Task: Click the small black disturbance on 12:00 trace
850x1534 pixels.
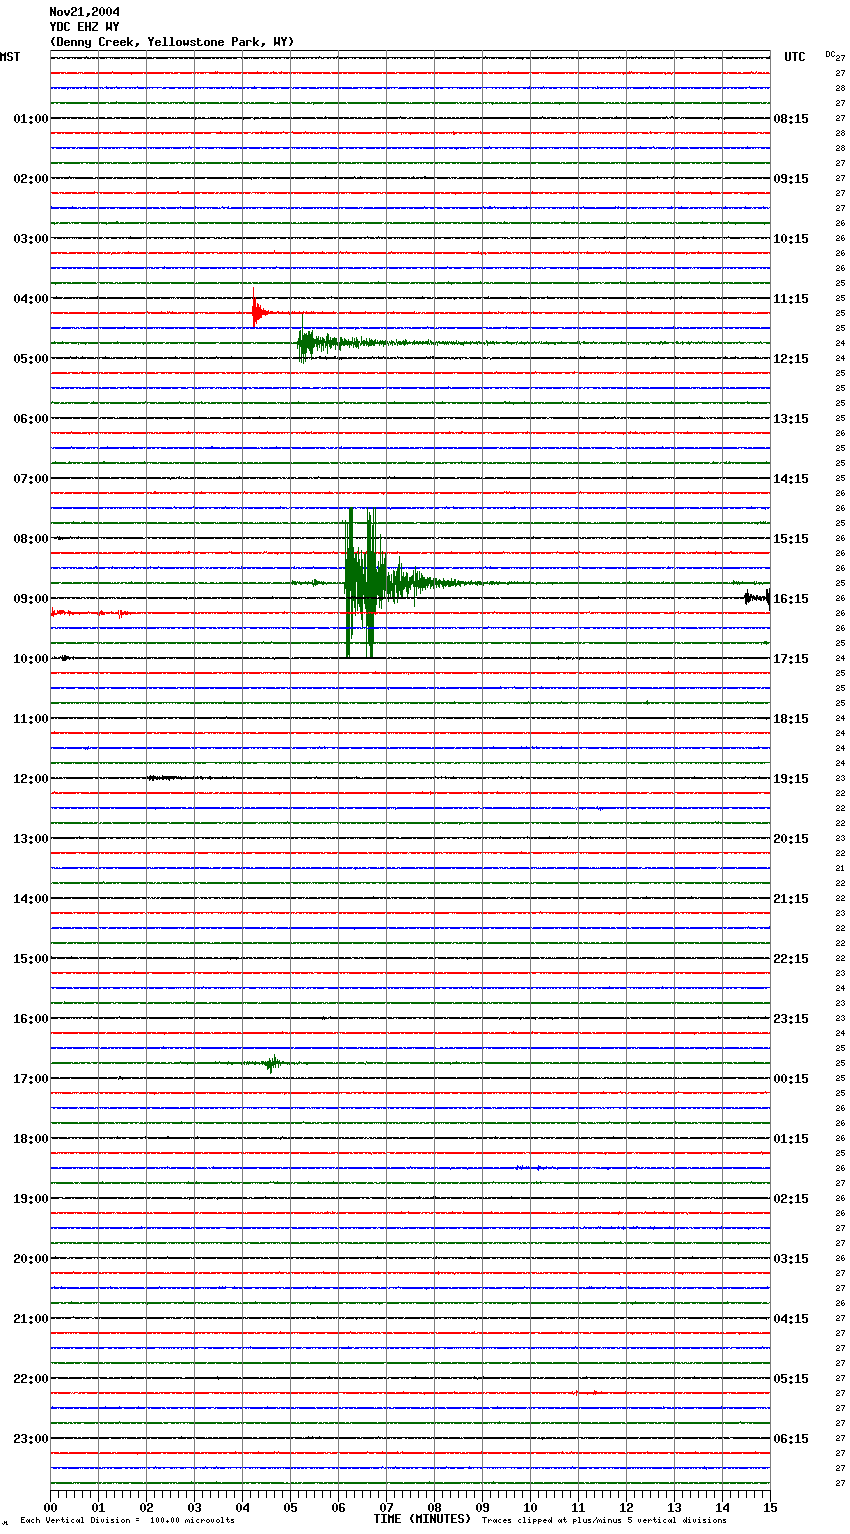Action: pos(165,778)
